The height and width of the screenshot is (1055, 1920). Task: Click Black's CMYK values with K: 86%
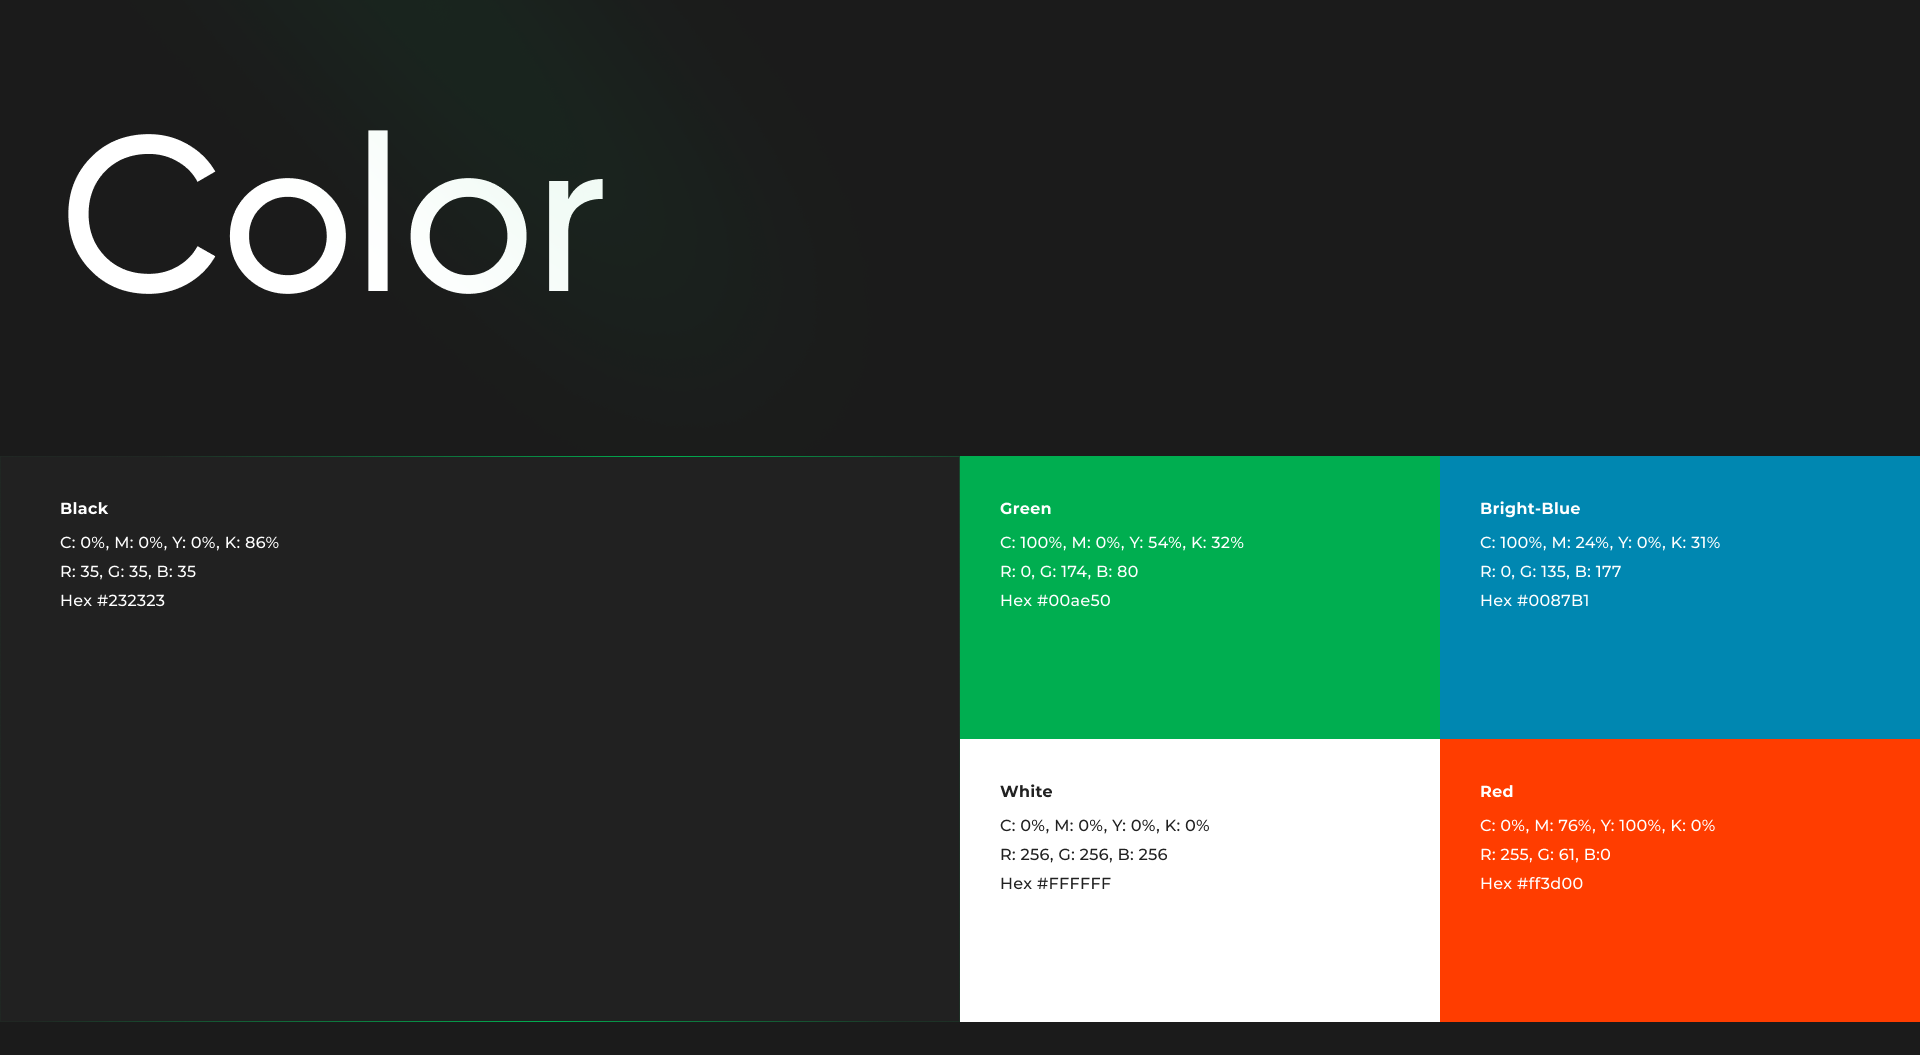tap(169, 542)
